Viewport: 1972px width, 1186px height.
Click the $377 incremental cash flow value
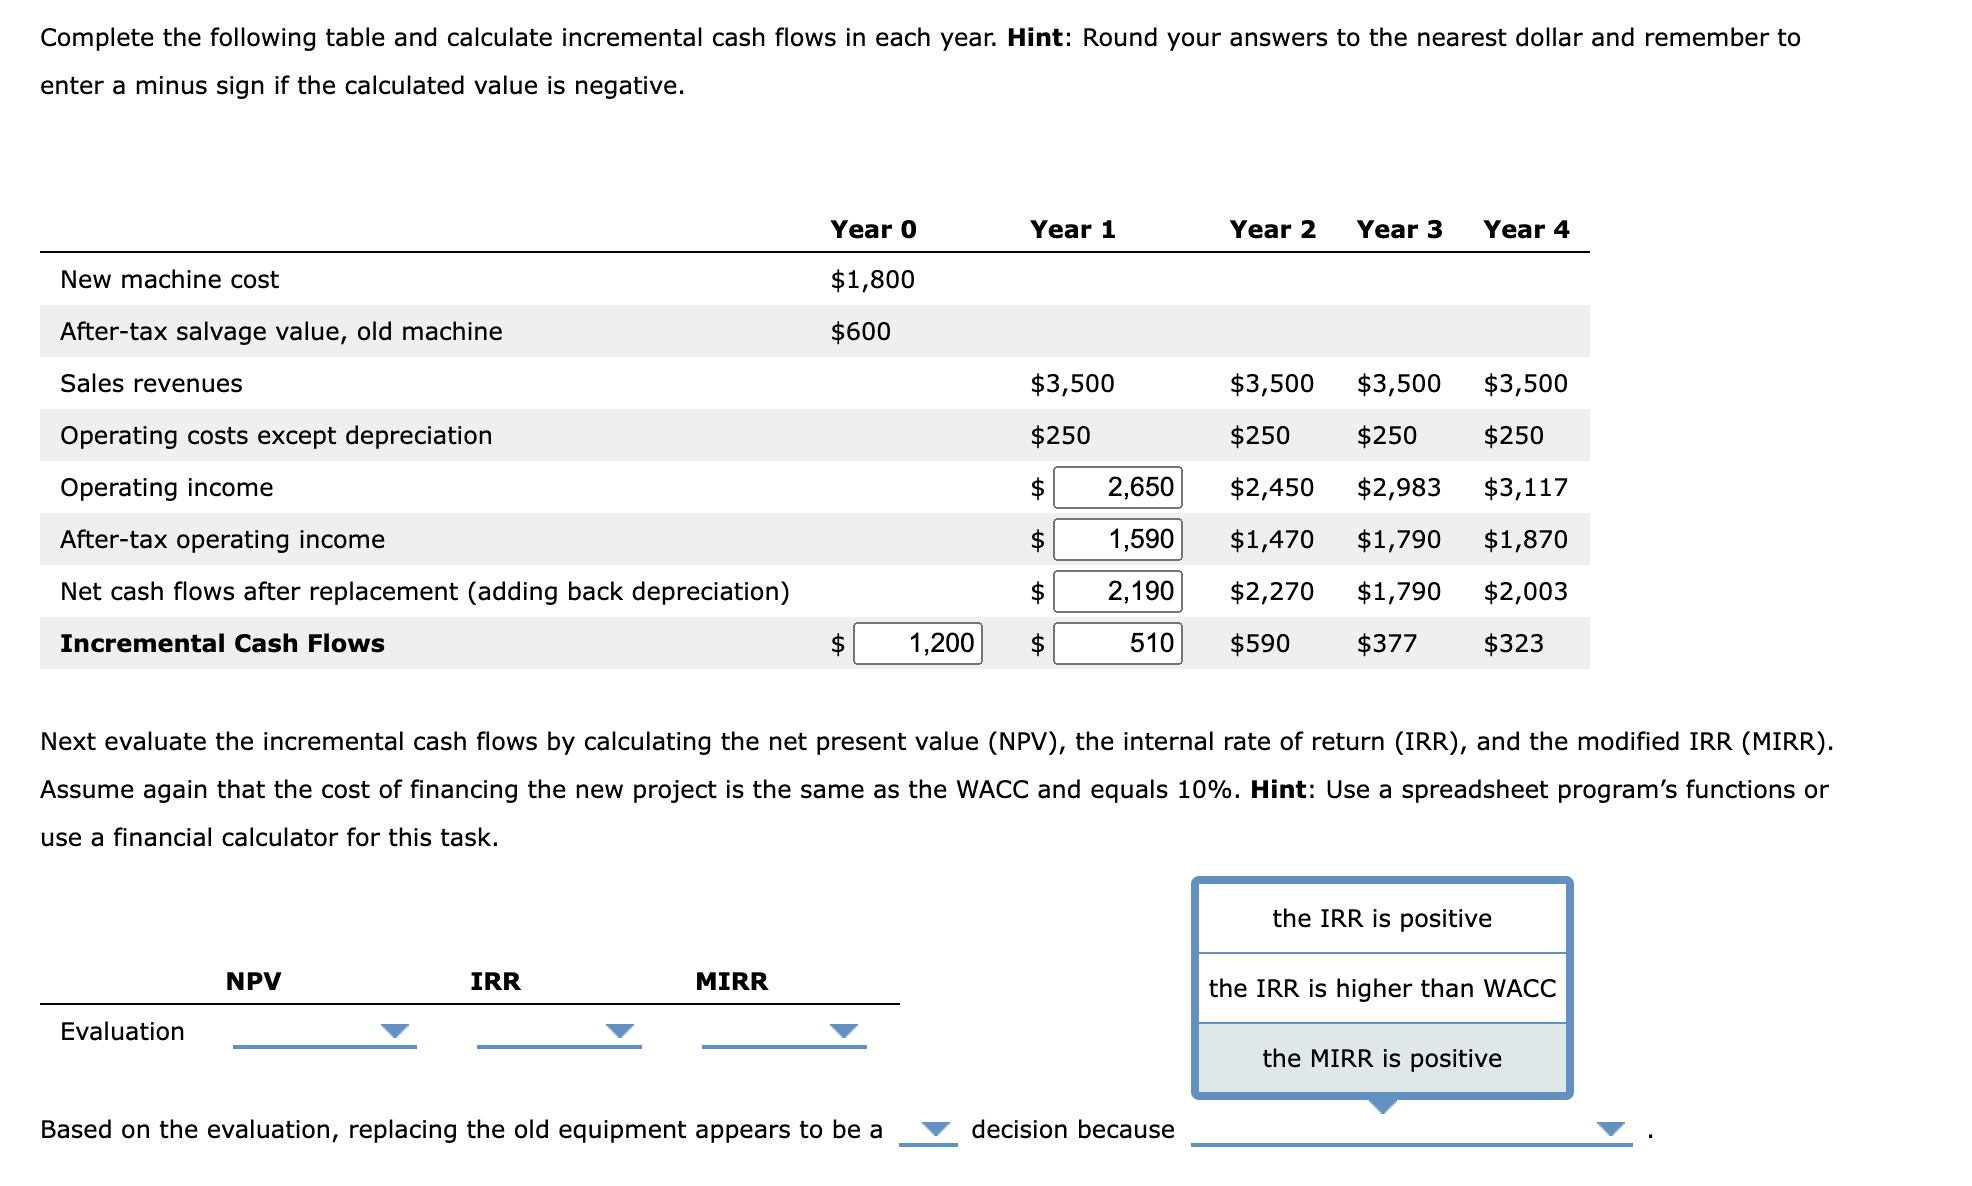coord(1386,643)
